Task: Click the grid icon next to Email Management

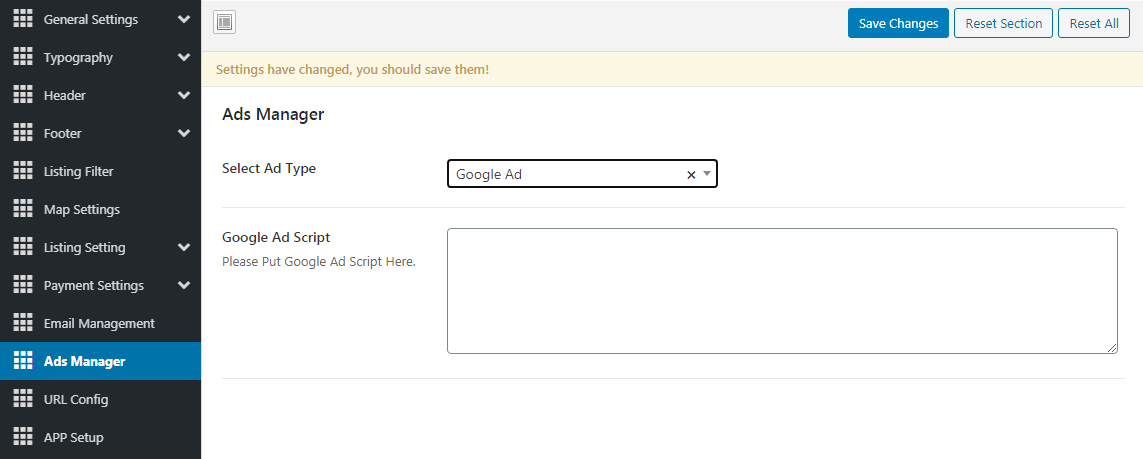Action: [23, 323]
